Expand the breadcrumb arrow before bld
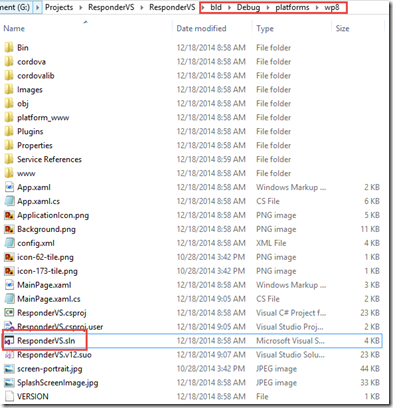393x408 pixels. [203, 8]
